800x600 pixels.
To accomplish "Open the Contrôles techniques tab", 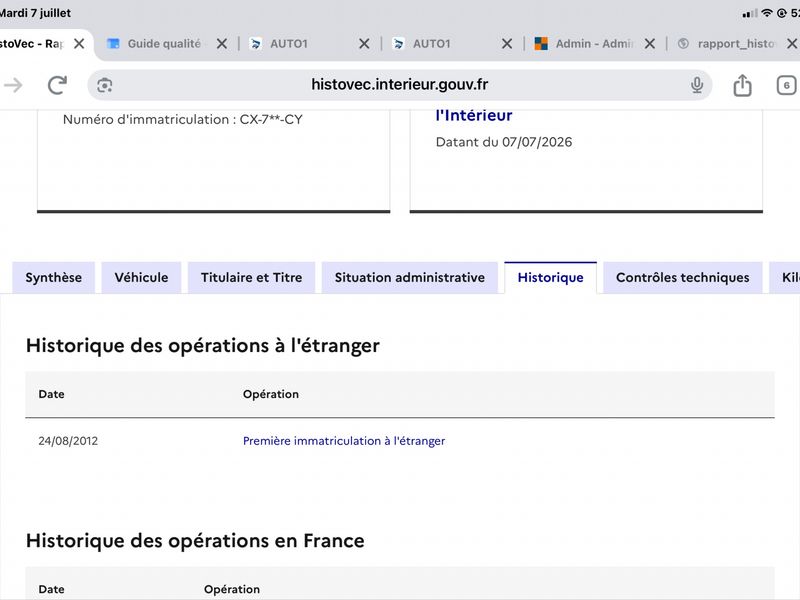I will [x=683, y=278].
